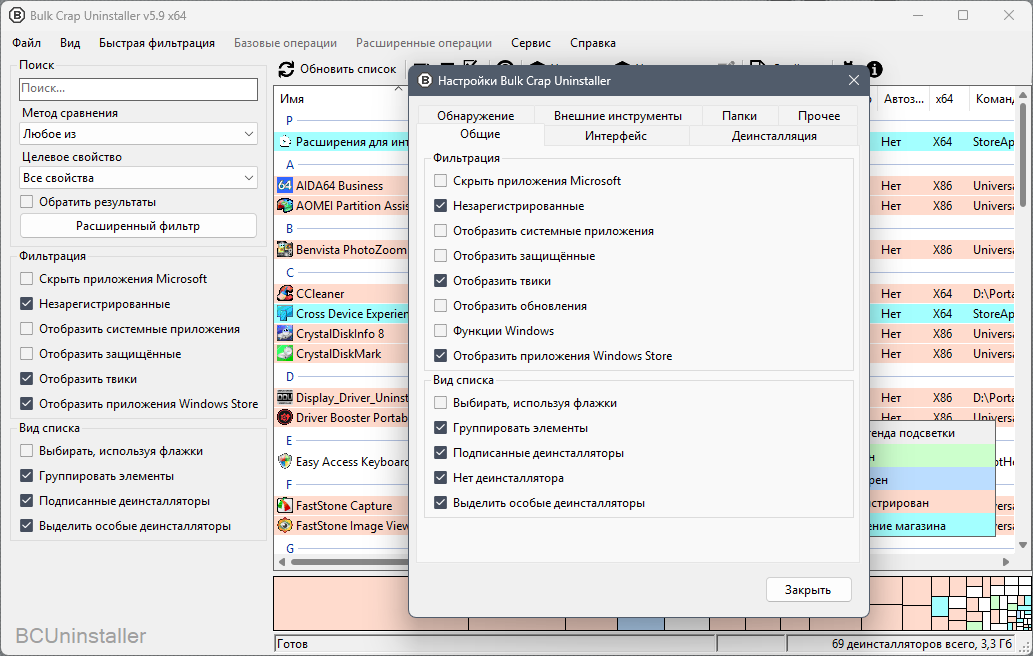Screen dimensions: 1033x656
Task: Click the green highlight legend swatch
Action: (x=931, y=456)
